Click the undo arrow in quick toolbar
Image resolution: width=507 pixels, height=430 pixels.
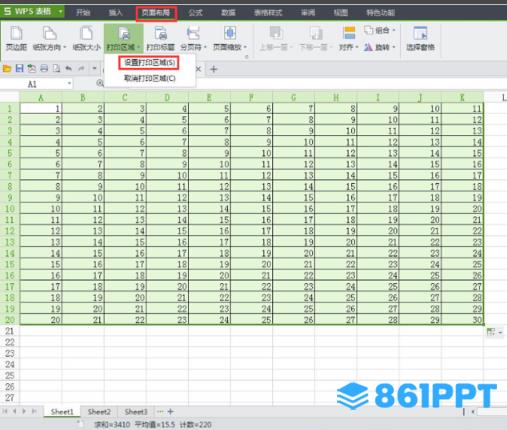(x=68, y=69)
